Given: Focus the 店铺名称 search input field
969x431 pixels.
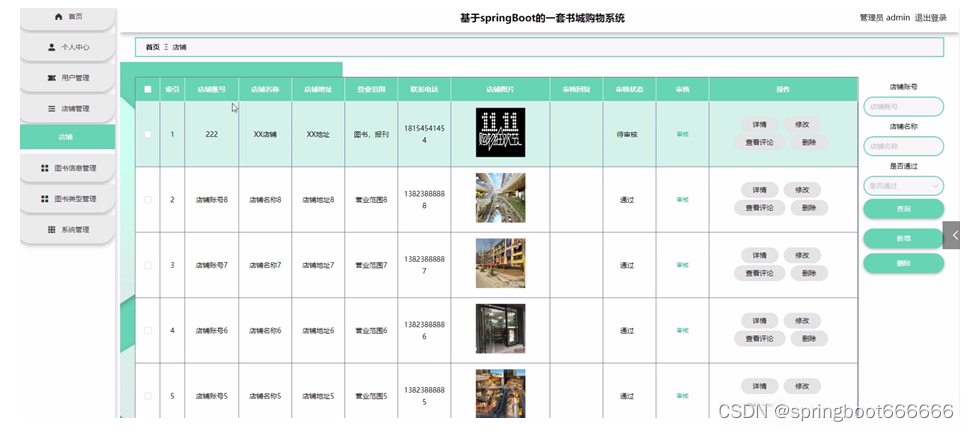Looking at the screenshot, I should pos(903,147).
